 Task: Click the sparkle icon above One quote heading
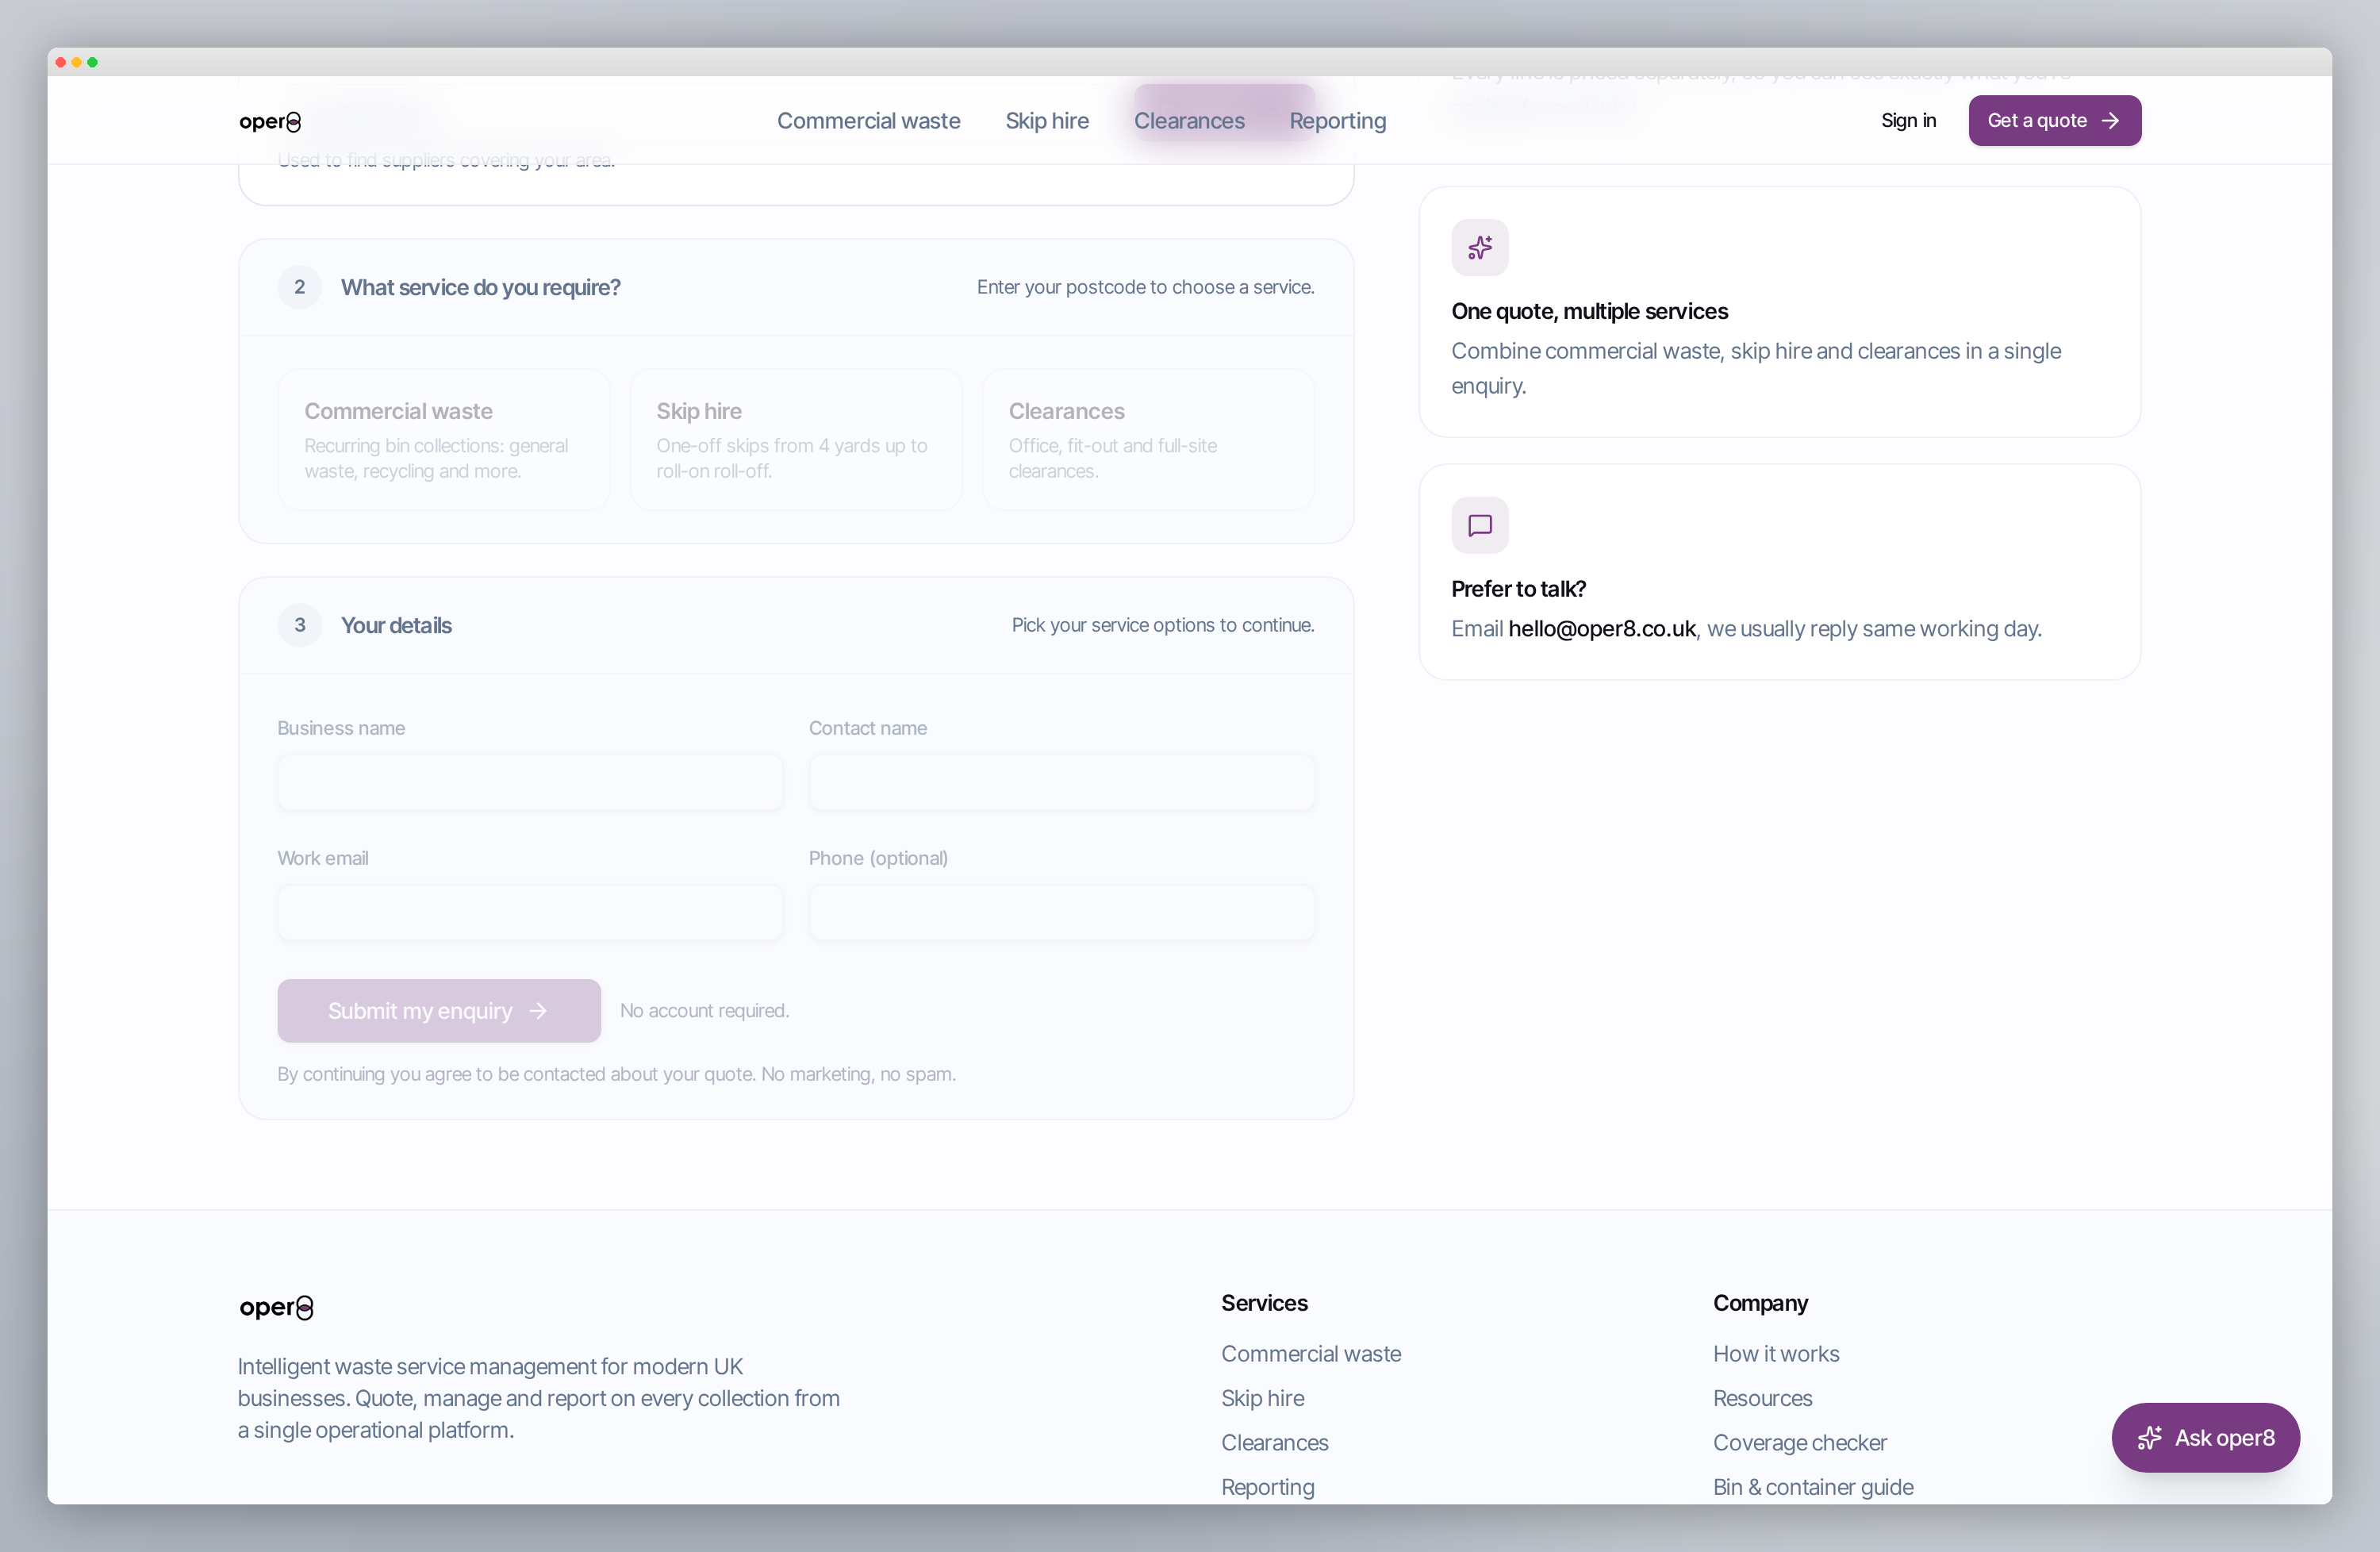coord(1479,247)
